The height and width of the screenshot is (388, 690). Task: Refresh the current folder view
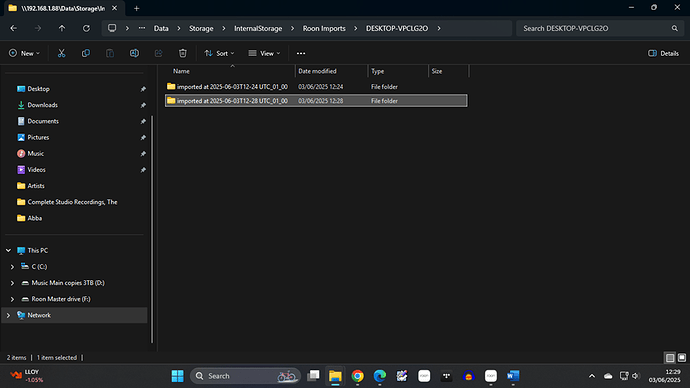pyautogui.click(x=86, y=28)
